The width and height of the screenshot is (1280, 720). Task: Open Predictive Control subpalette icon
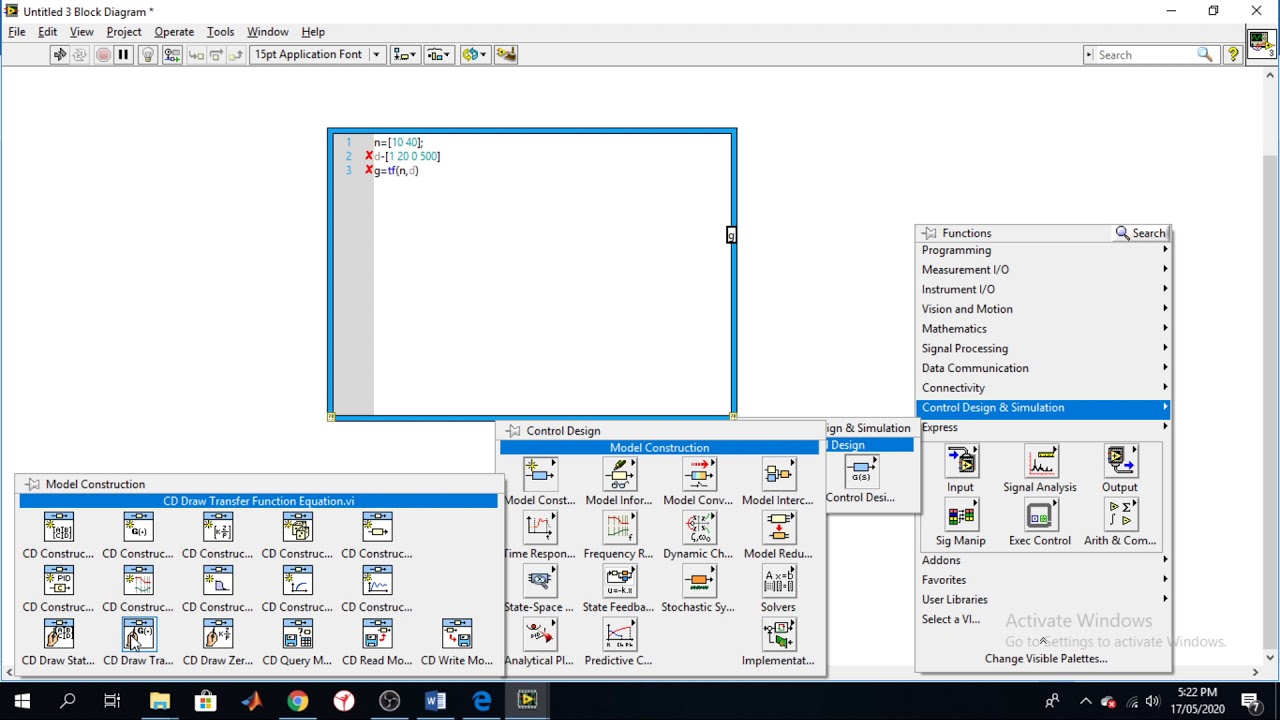619,635
